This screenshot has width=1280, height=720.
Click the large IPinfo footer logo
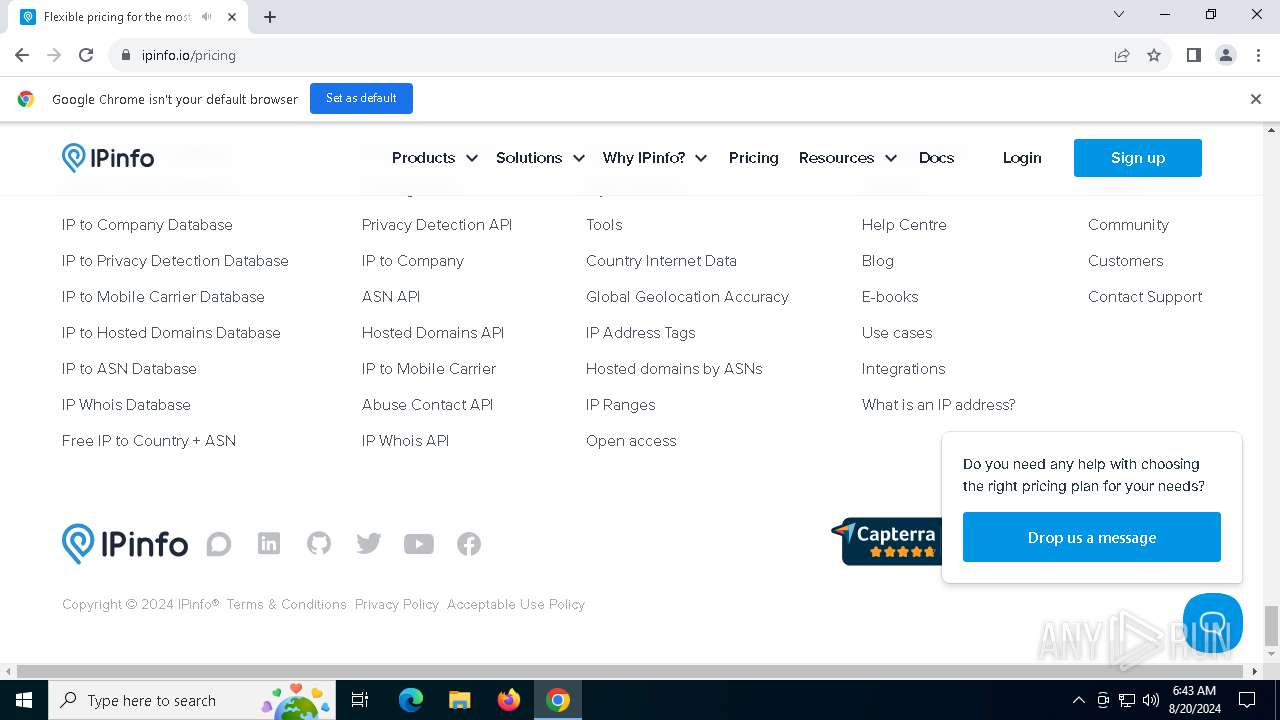click(125, 544)
